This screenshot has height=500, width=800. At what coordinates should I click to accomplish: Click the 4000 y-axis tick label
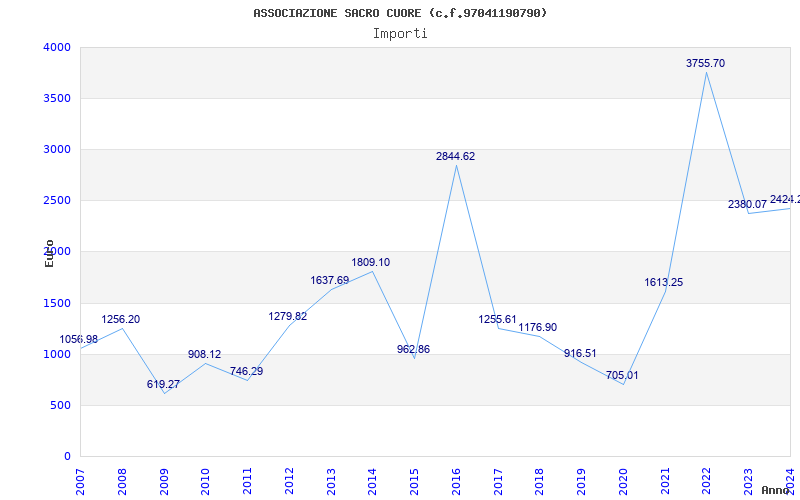coord(57,47)
